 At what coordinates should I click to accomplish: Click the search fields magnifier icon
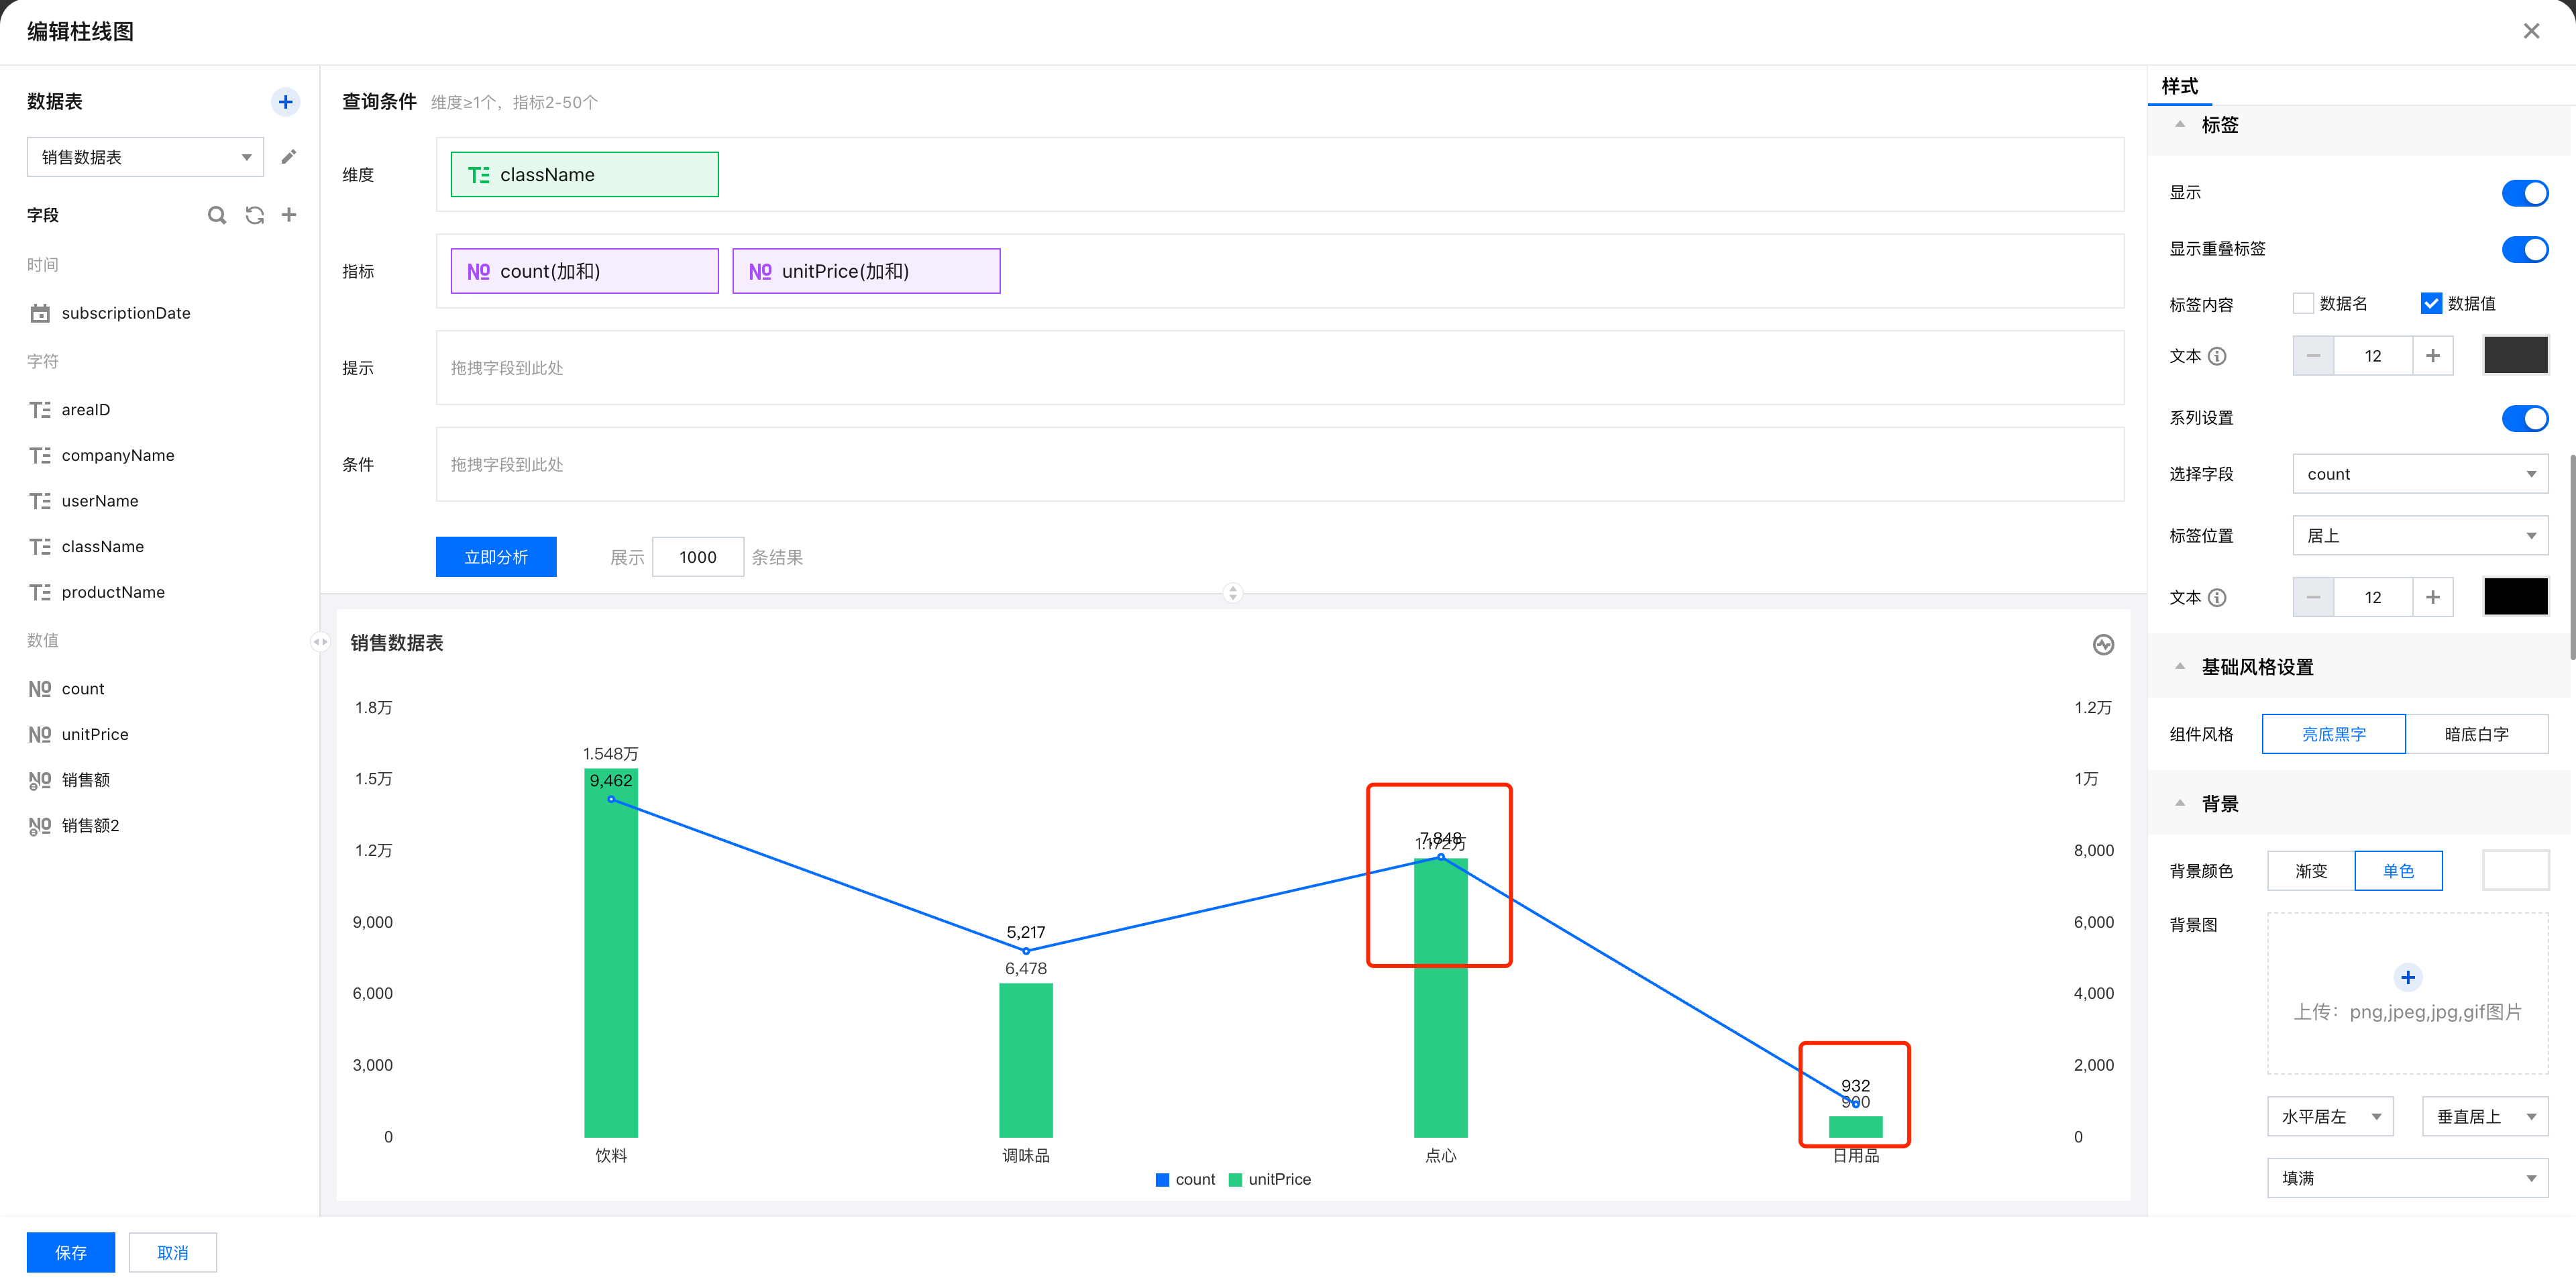216,215
